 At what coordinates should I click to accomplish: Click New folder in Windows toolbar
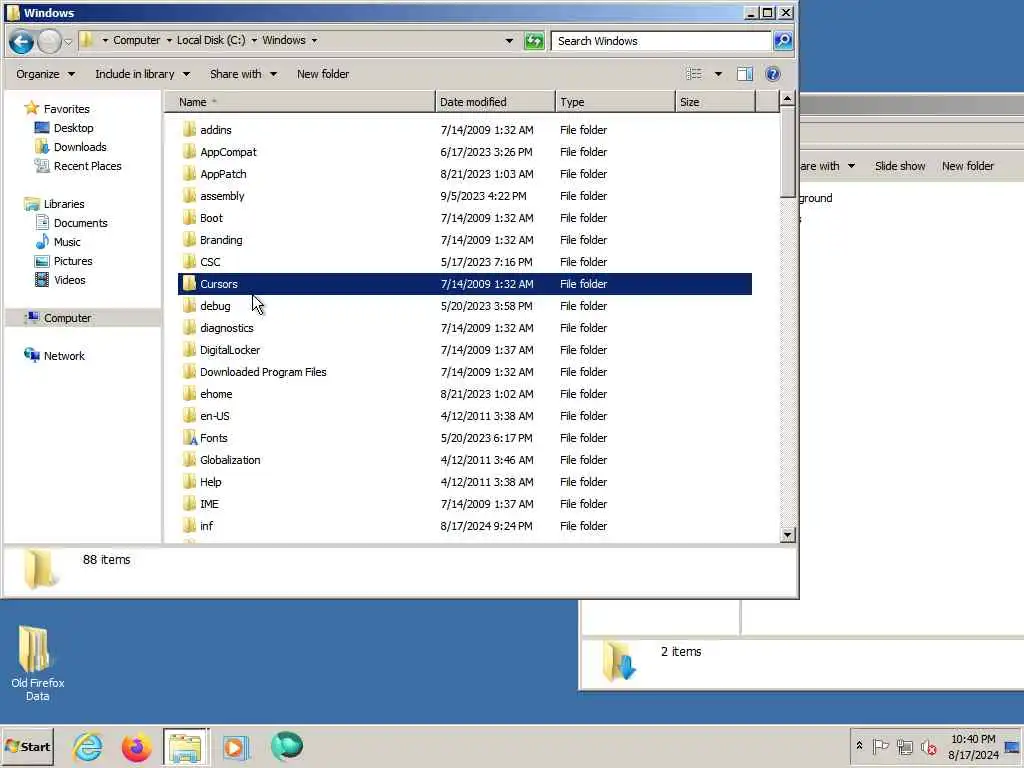[x=323, y=74]
